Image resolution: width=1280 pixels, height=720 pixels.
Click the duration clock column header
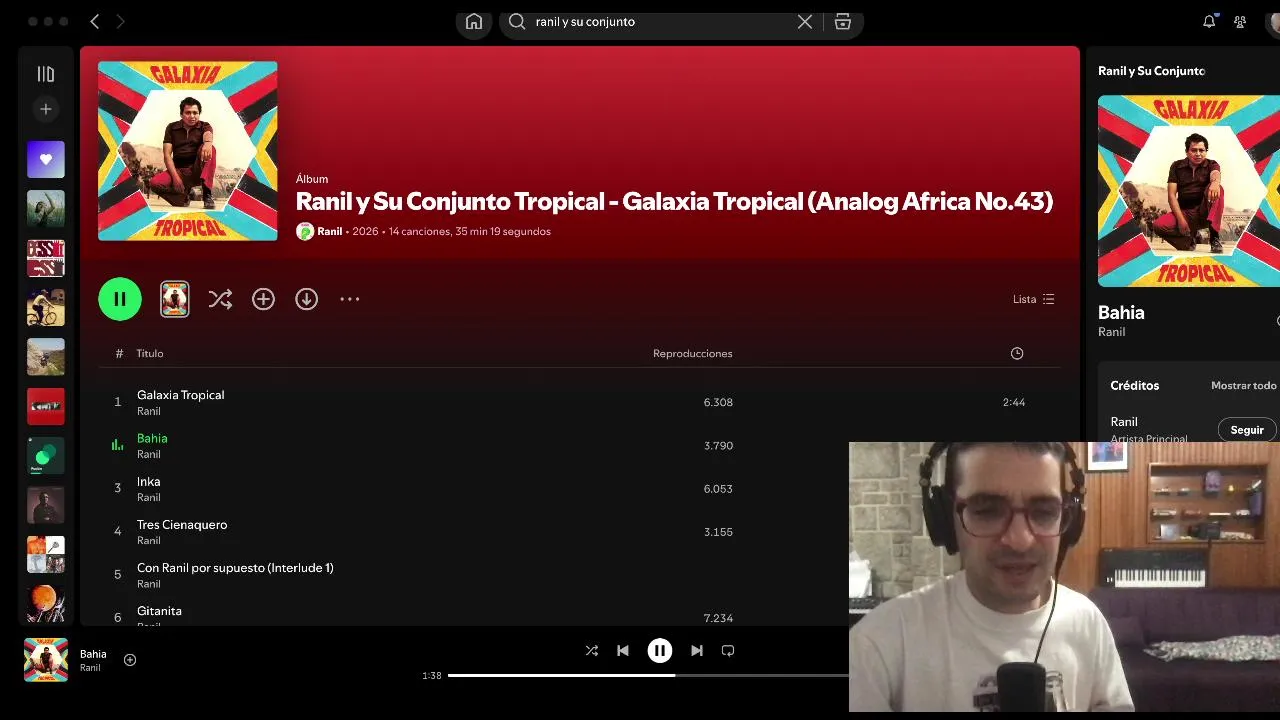coord(1017,353)
